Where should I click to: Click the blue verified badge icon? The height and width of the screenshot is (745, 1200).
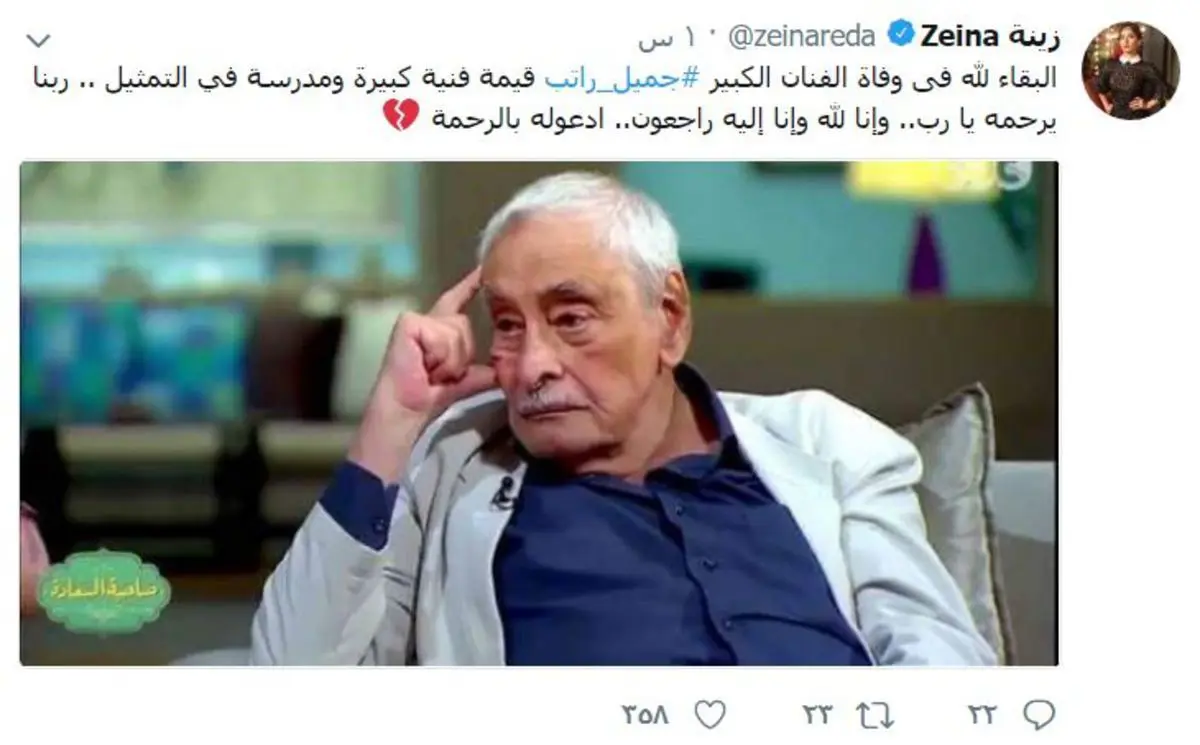(899, 38)
